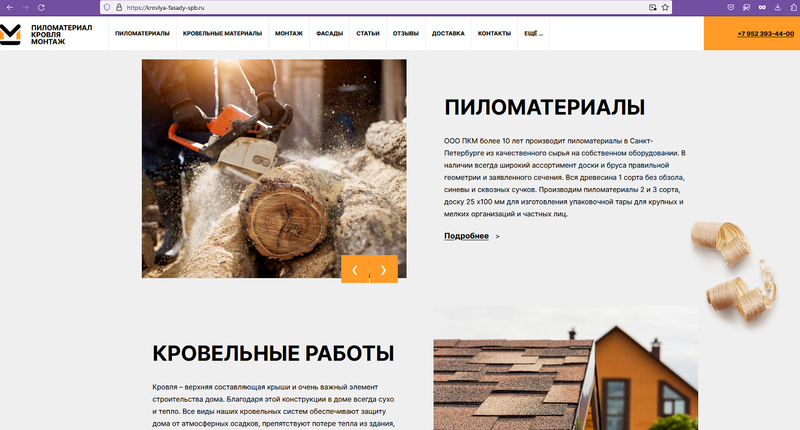Open the shield tracking protection icon
Screen dimensions: 800x430
pos(107,8)
